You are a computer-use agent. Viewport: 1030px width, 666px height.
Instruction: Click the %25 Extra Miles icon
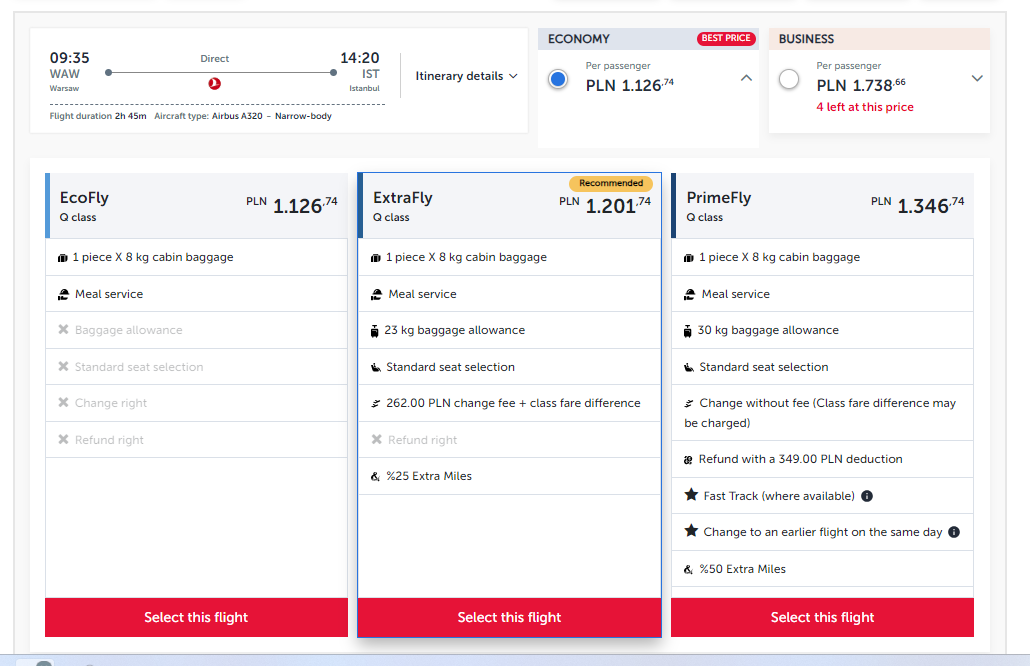375,477
